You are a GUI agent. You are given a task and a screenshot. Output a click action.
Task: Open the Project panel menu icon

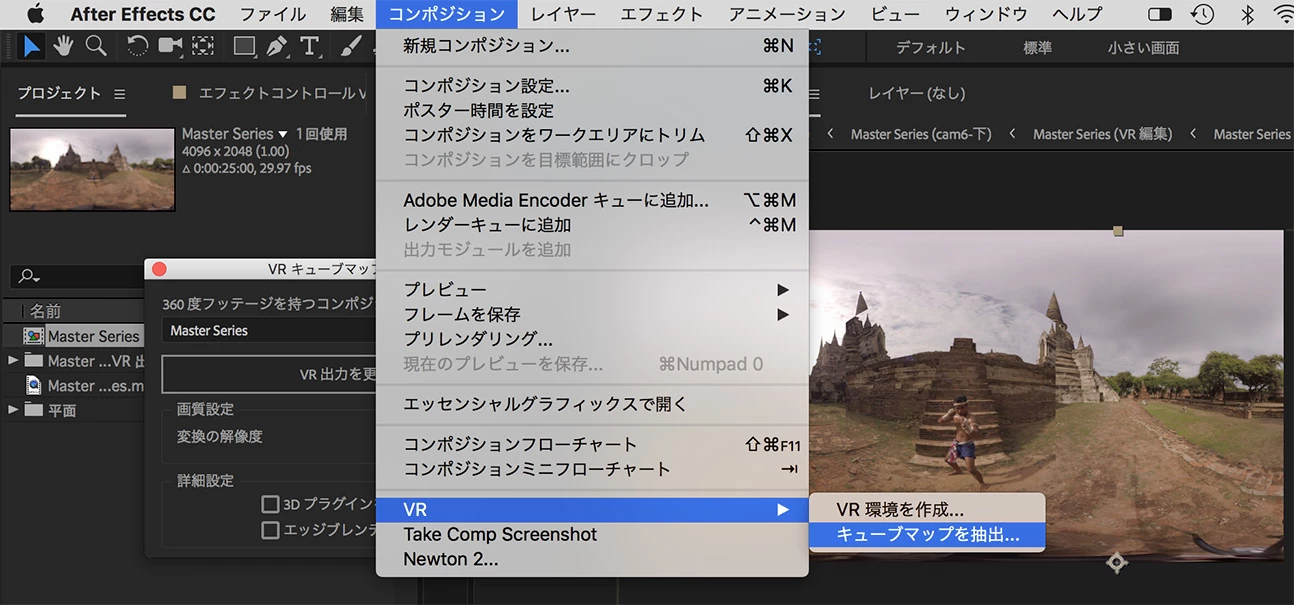click(119, 94)
